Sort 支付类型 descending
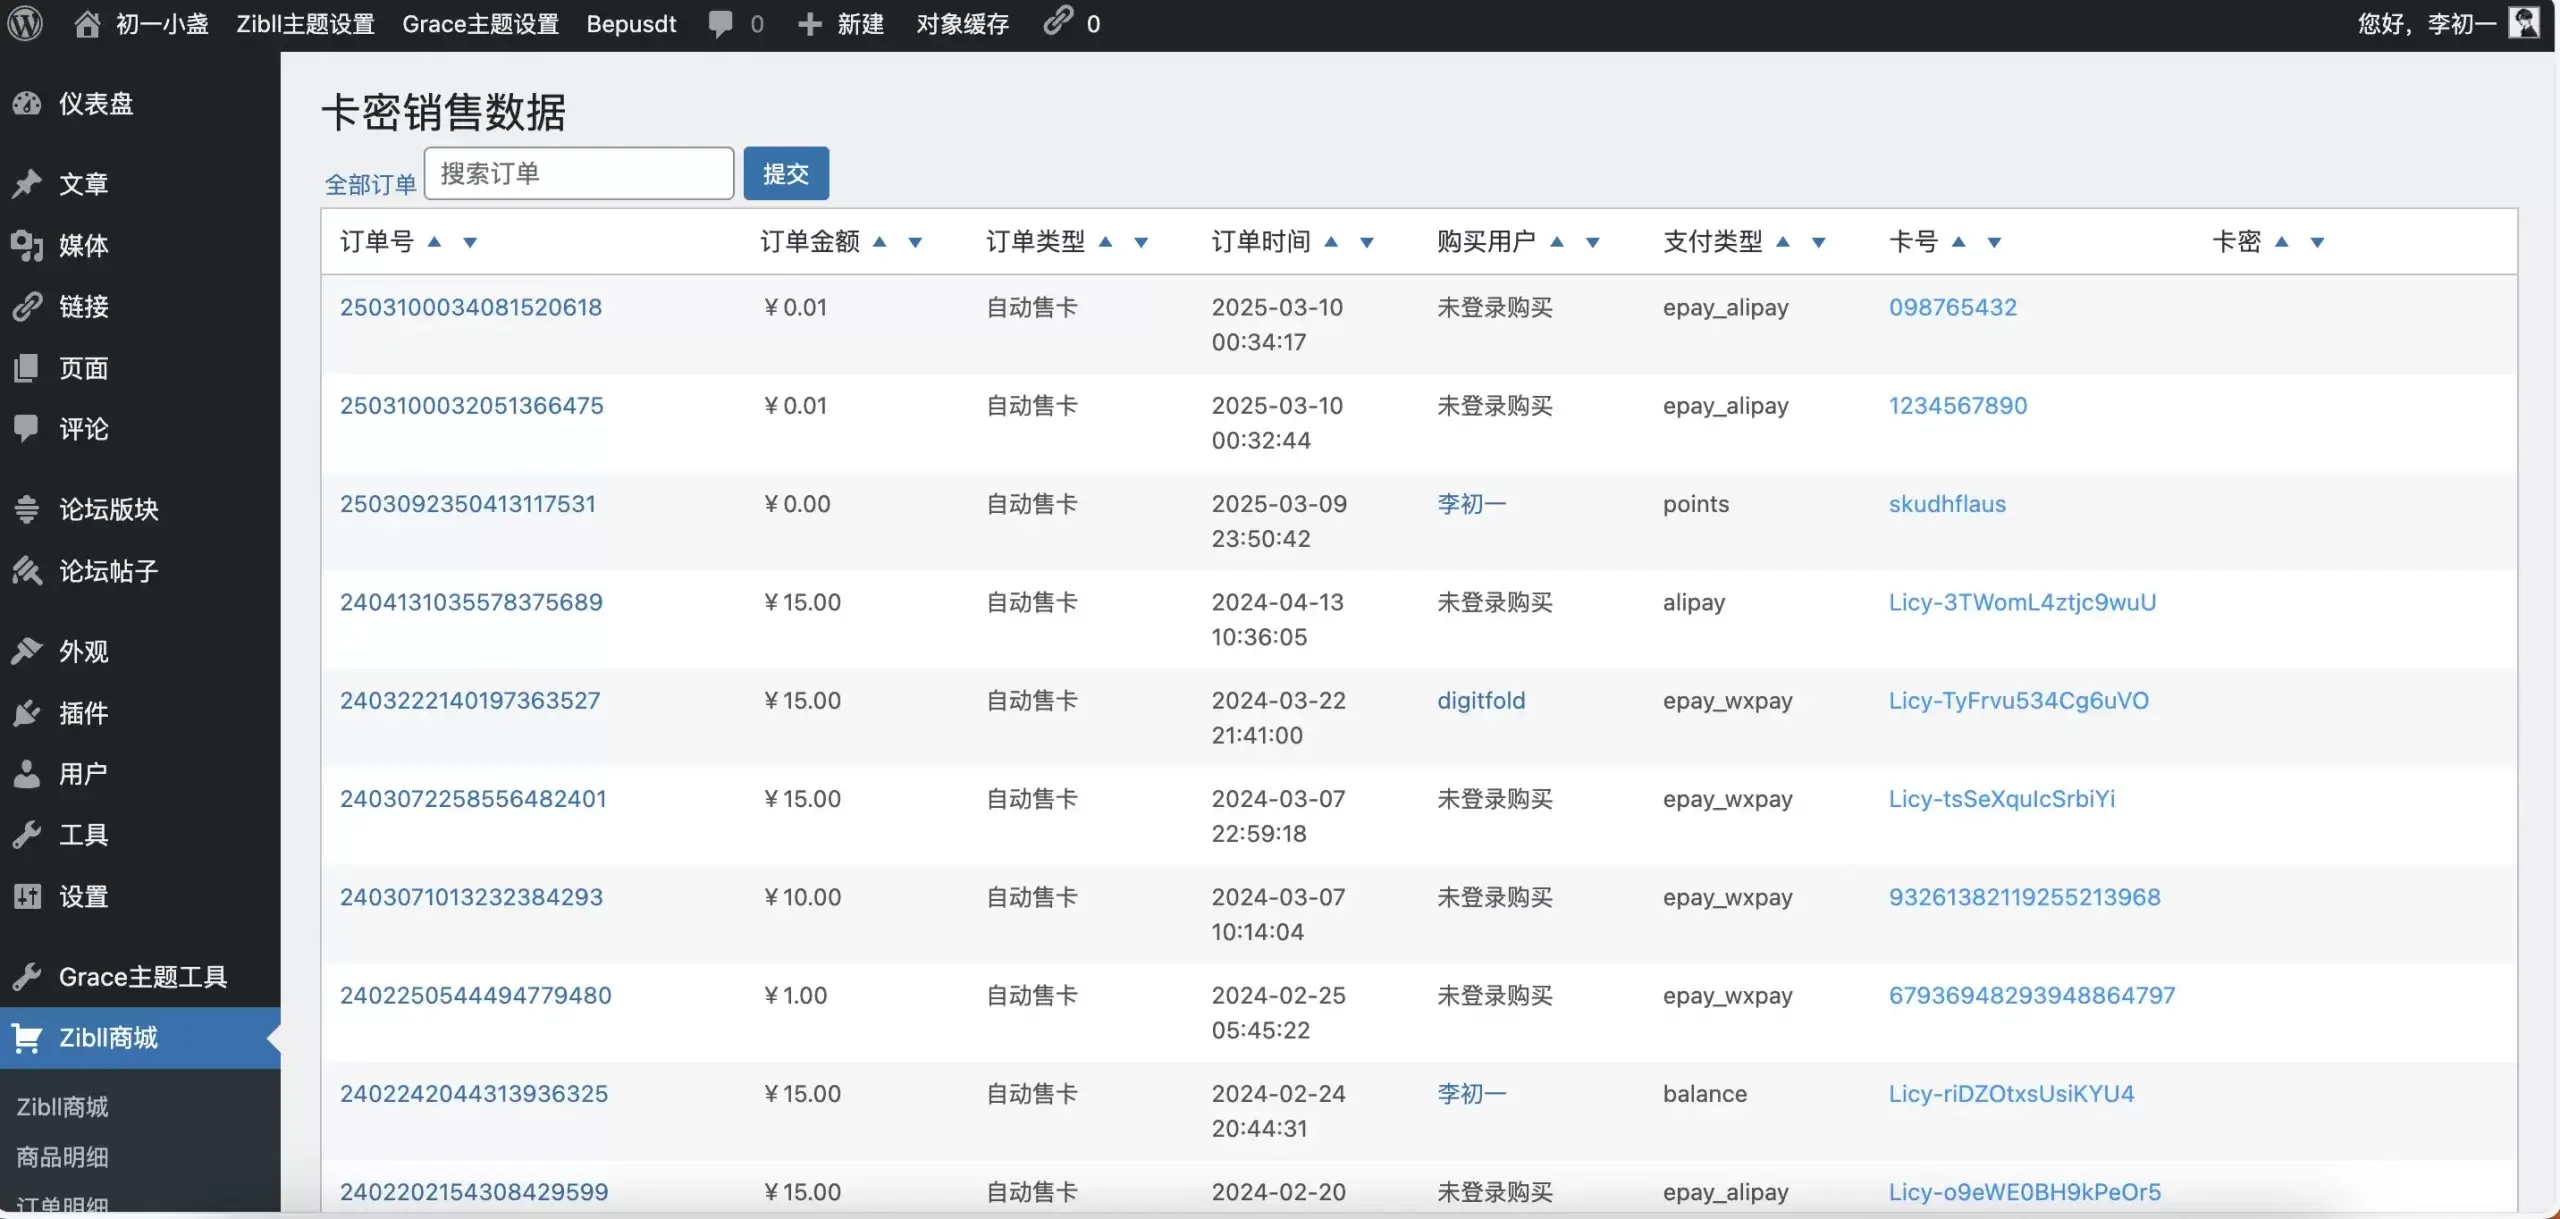 [1819, 242]
